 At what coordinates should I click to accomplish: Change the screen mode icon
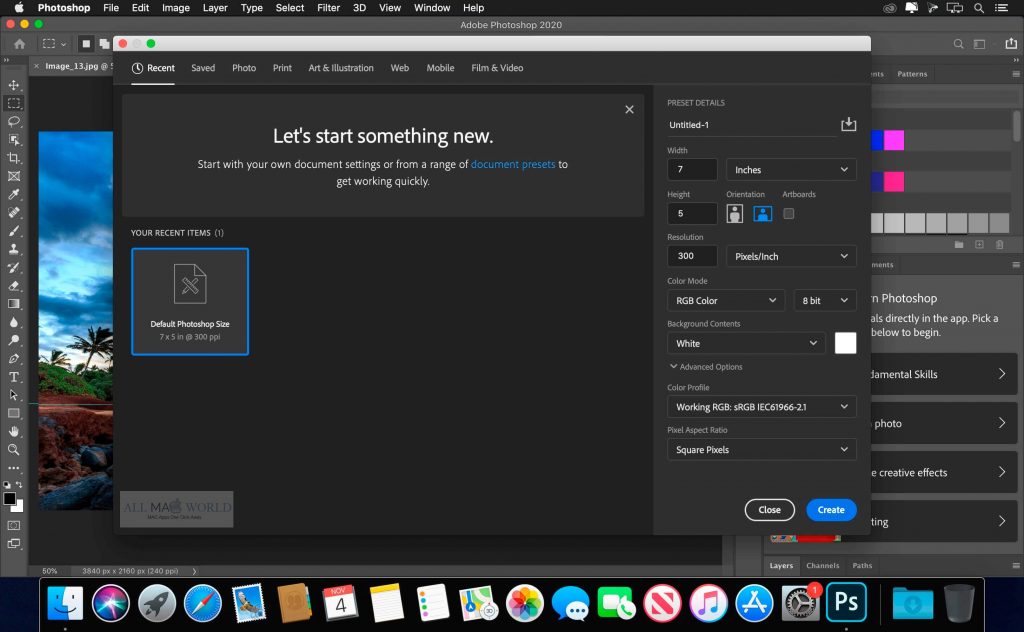14,543
